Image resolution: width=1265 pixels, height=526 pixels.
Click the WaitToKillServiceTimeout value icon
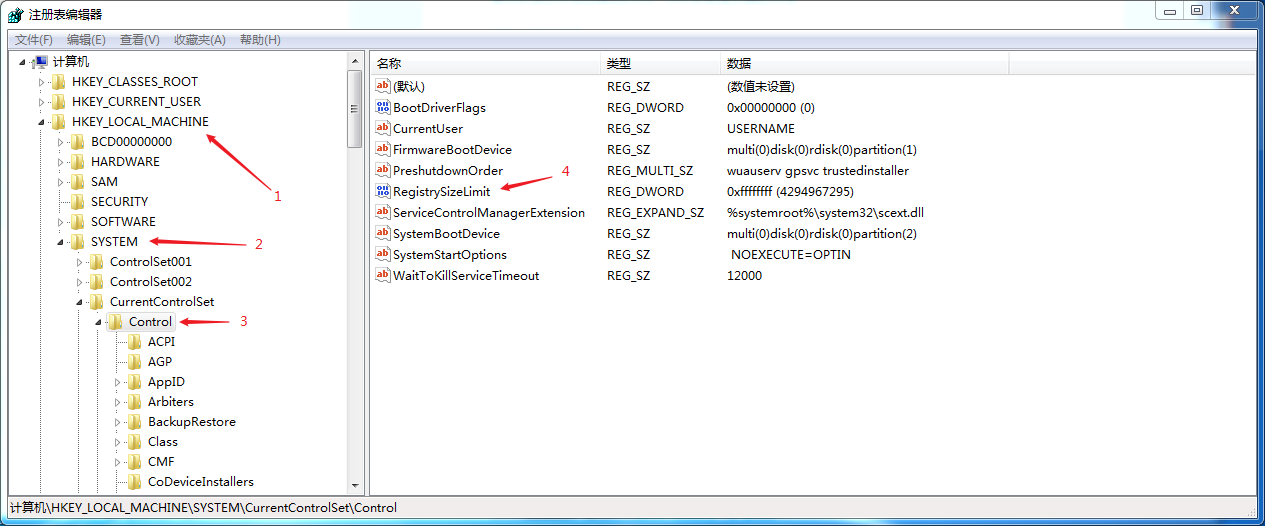click(x=382, y=275)
